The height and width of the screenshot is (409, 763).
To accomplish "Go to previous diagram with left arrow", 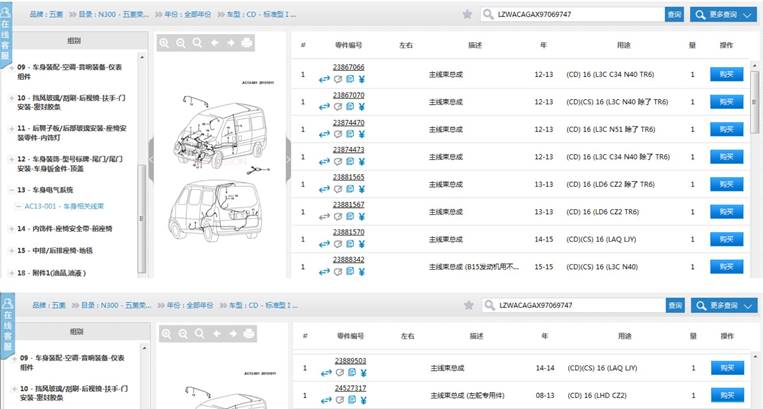I will click(214, 43).
